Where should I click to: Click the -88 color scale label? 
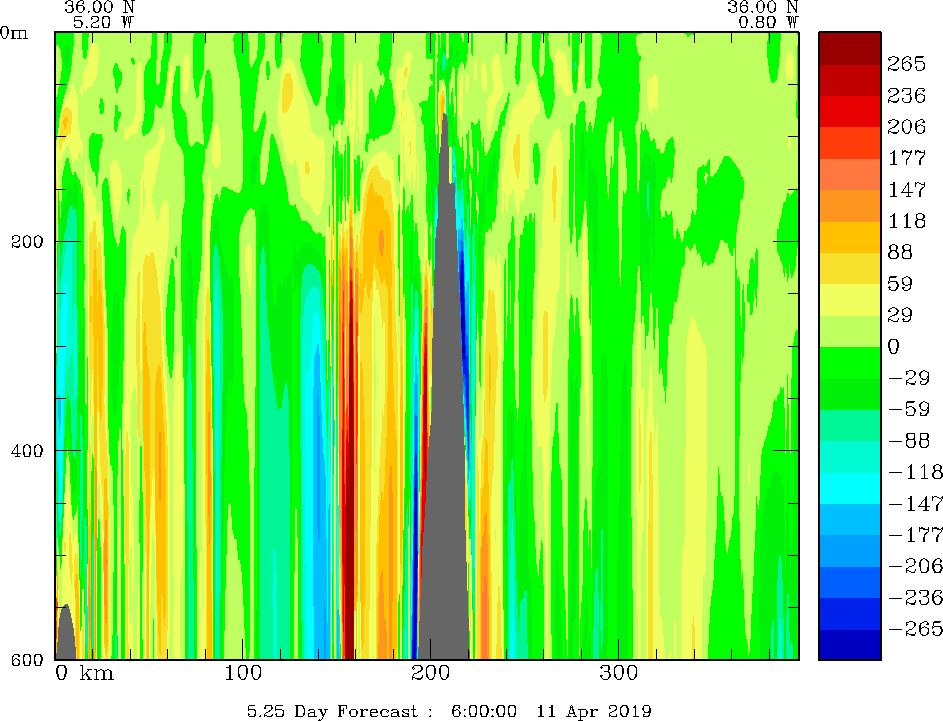pos(906,441)
